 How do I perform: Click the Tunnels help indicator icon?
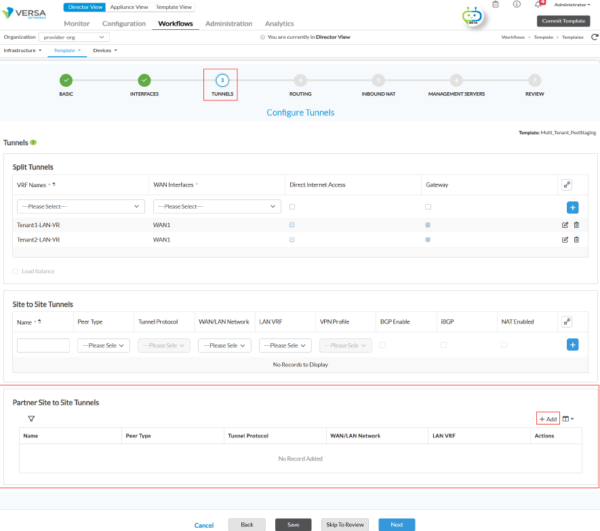click(x=33, y=142)
